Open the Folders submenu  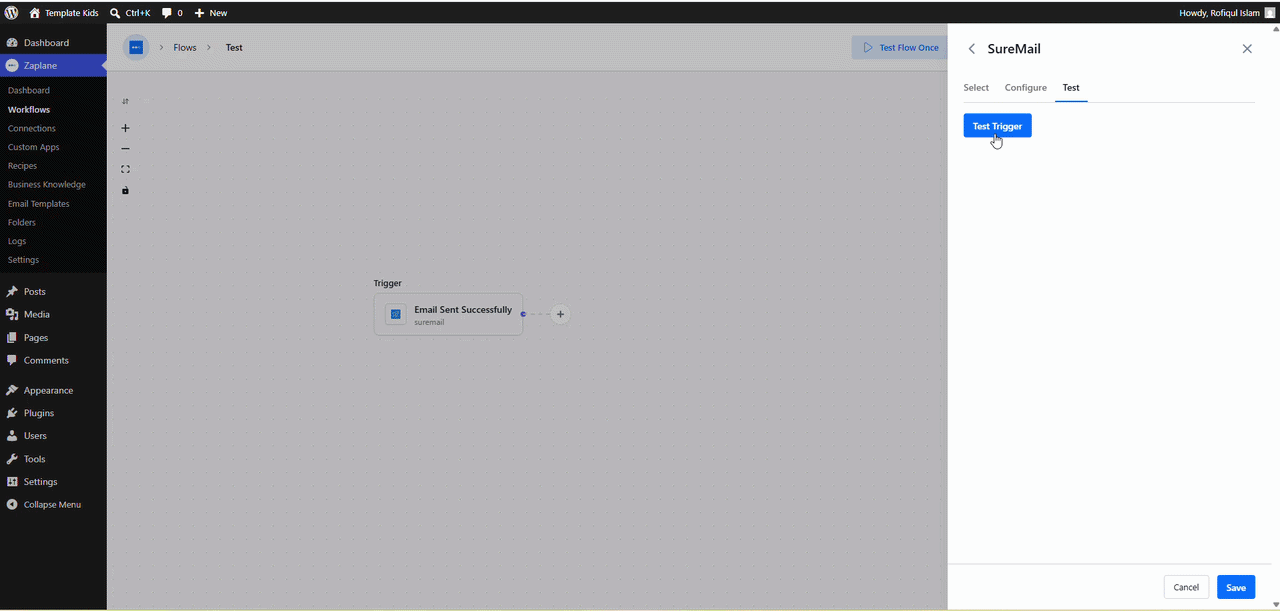(x=21, y=222)
